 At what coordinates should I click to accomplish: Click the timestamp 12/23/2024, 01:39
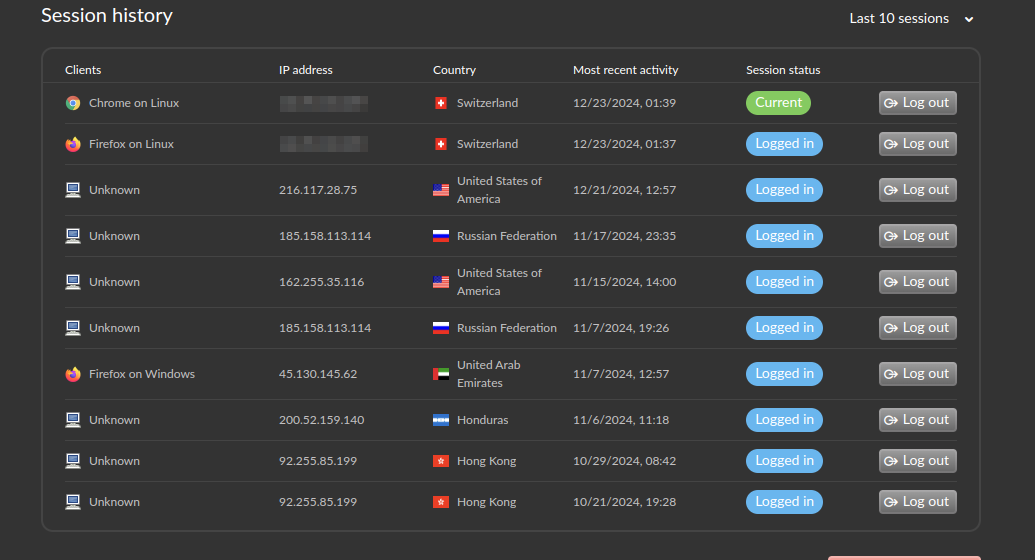(x=624, y=103)
